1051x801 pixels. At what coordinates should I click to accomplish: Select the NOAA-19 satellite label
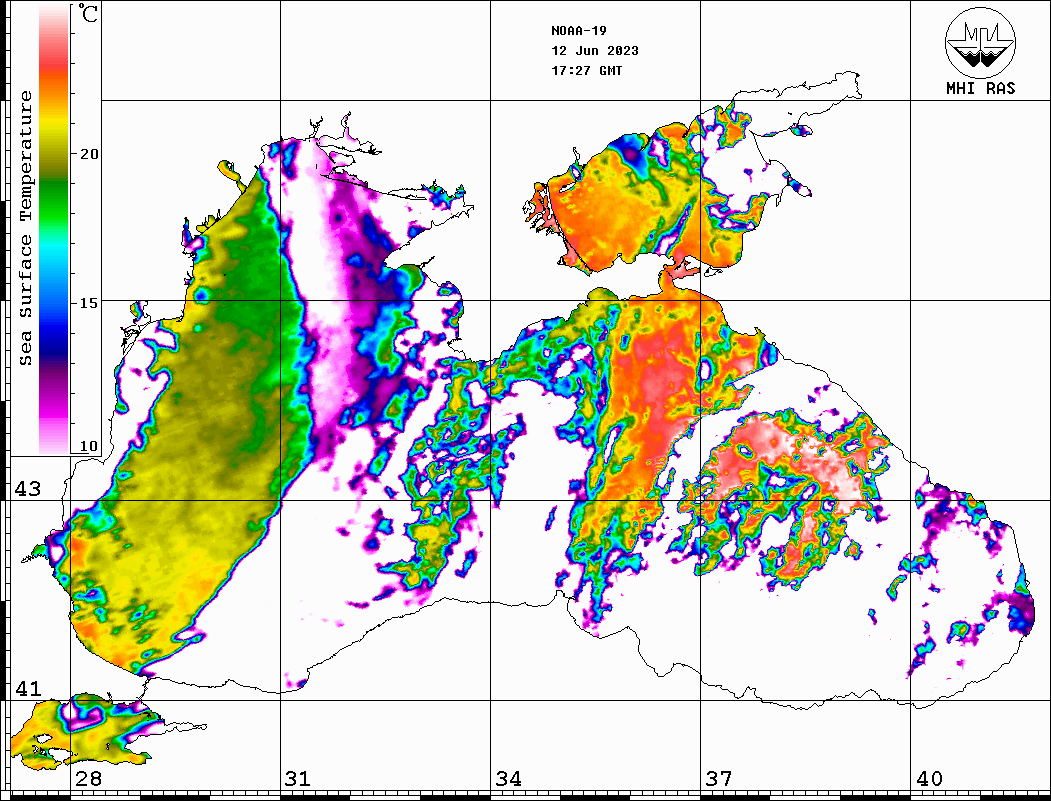tap(579, 31)
